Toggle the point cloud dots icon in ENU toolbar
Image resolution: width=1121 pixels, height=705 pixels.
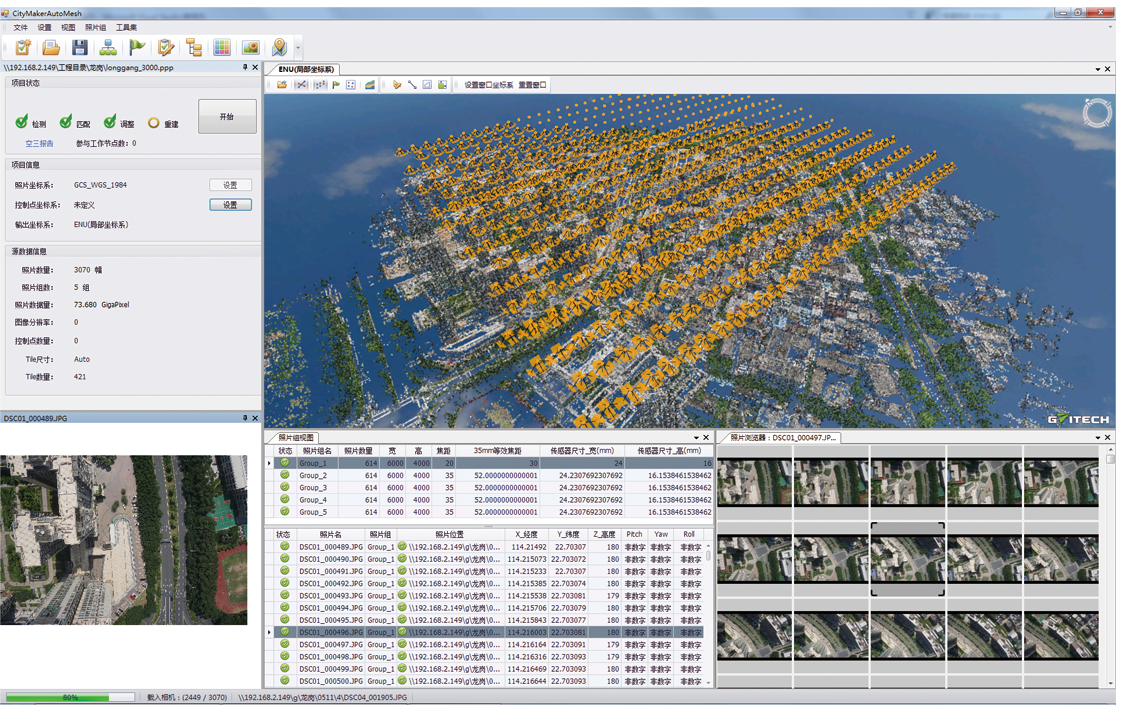coord(320,84)
